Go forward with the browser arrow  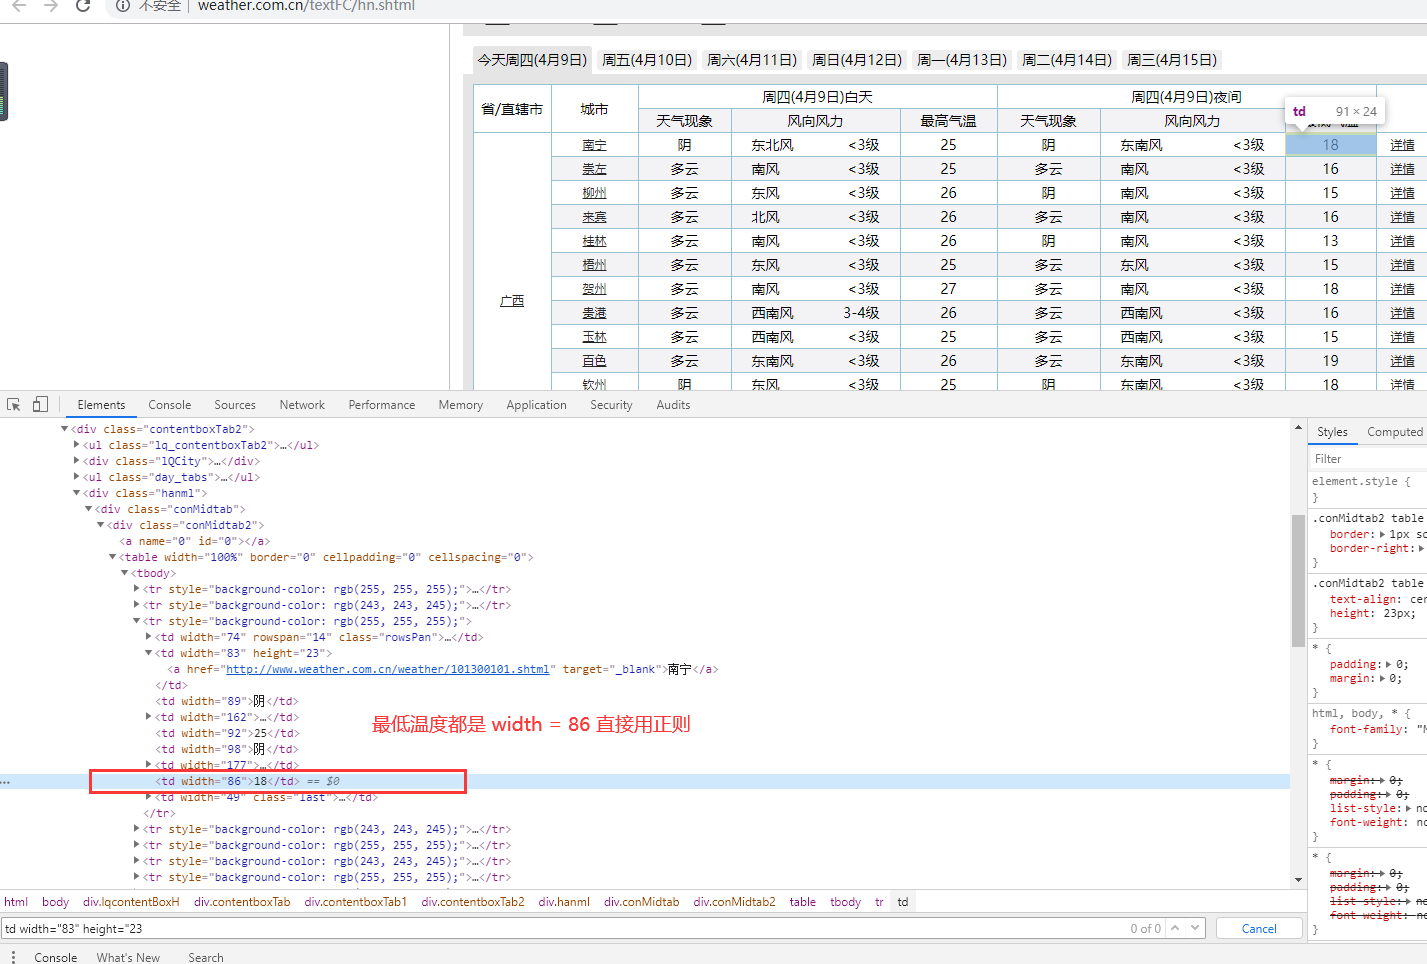[x=51, y=6]
